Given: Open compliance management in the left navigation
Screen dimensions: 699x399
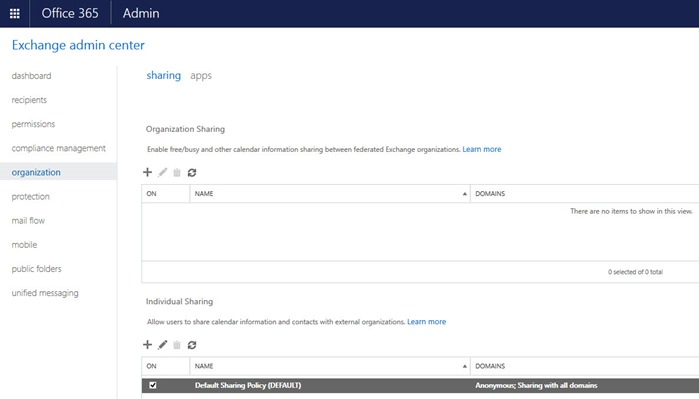Looking at the screenshot, I should (58, 148).
